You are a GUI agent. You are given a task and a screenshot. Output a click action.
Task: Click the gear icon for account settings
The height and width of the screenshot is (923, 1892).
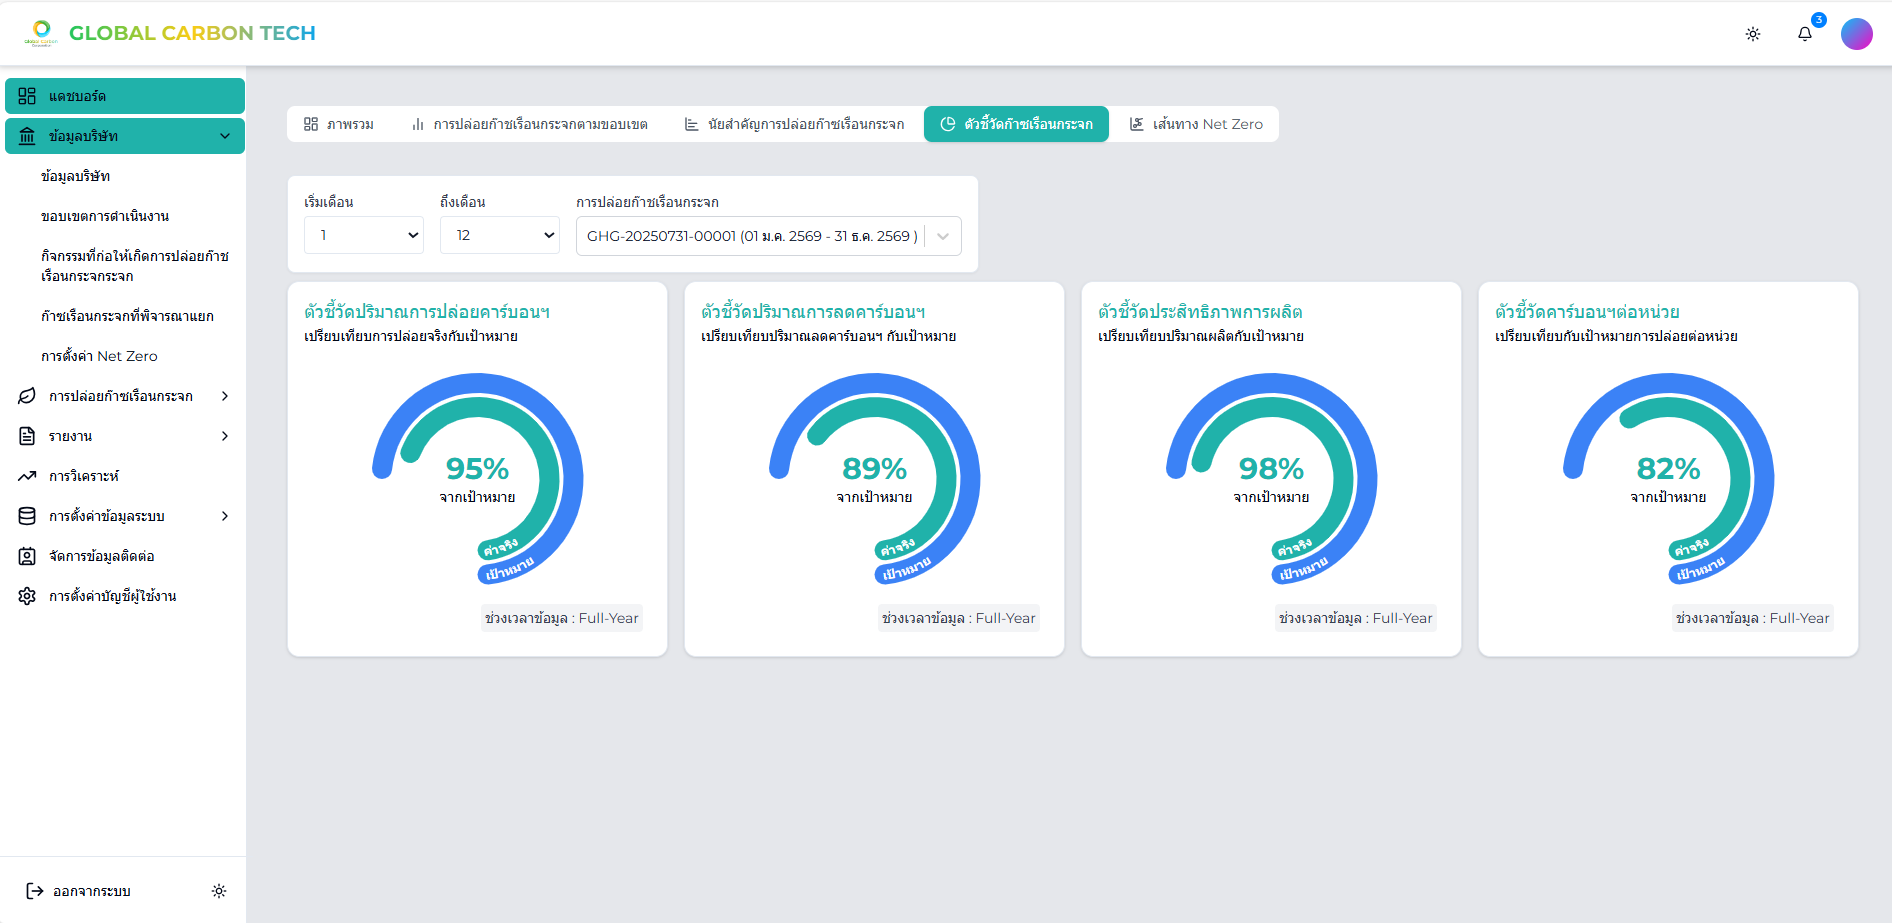(x=27, y=596)
